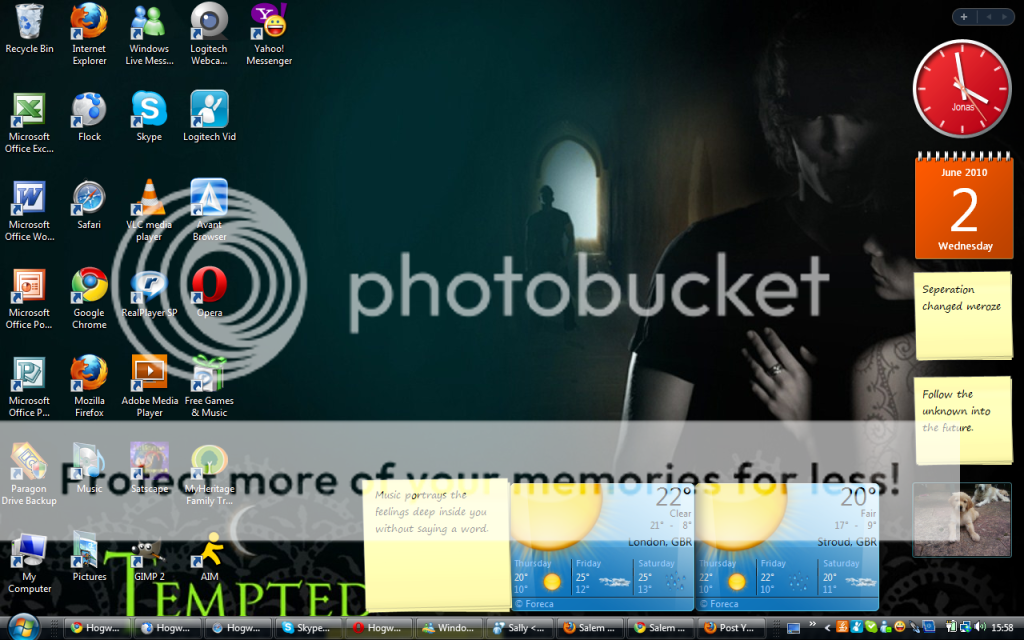Launch Internet Explorer from the desktop
This screenshot has height=640, width=1024.
click(x=89, y=34)
